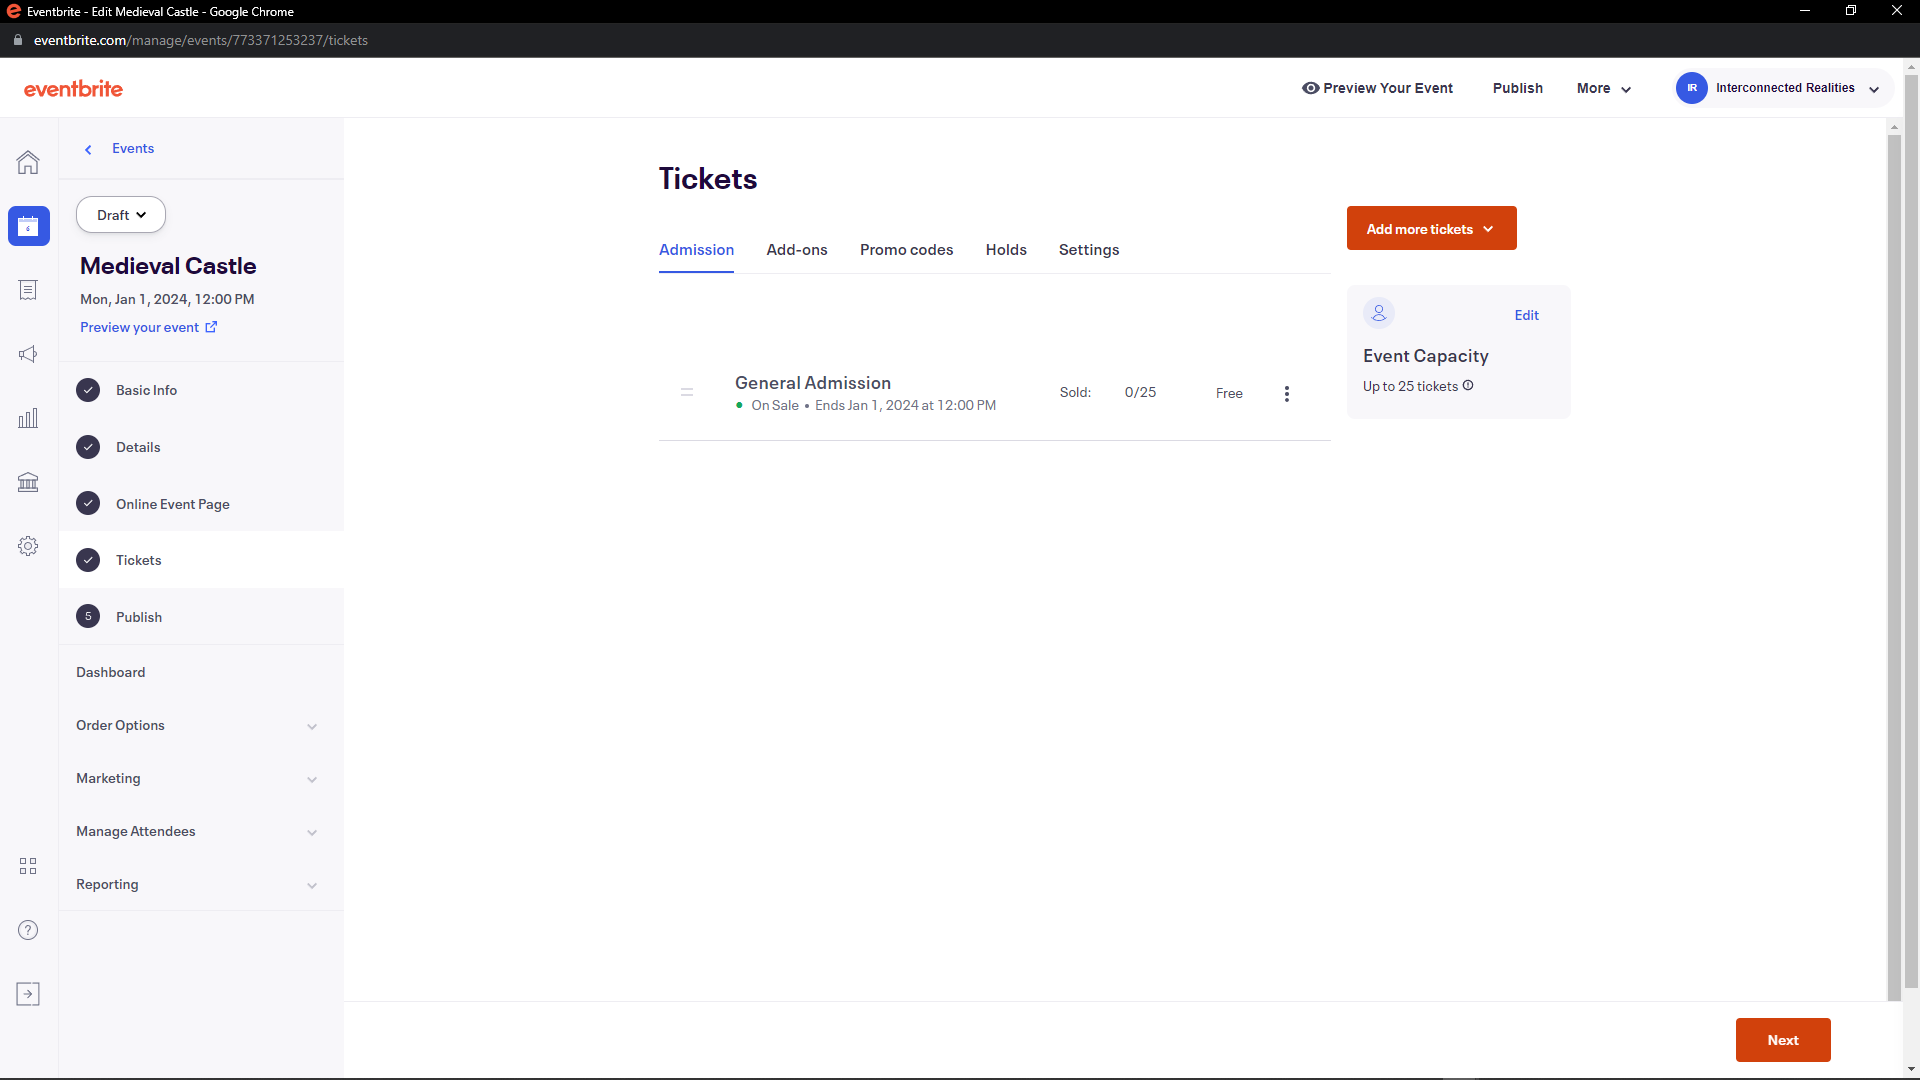1920x1080 pixels.
Task: Open the Organization settings gear icon
Action: (x=28, y=546)
